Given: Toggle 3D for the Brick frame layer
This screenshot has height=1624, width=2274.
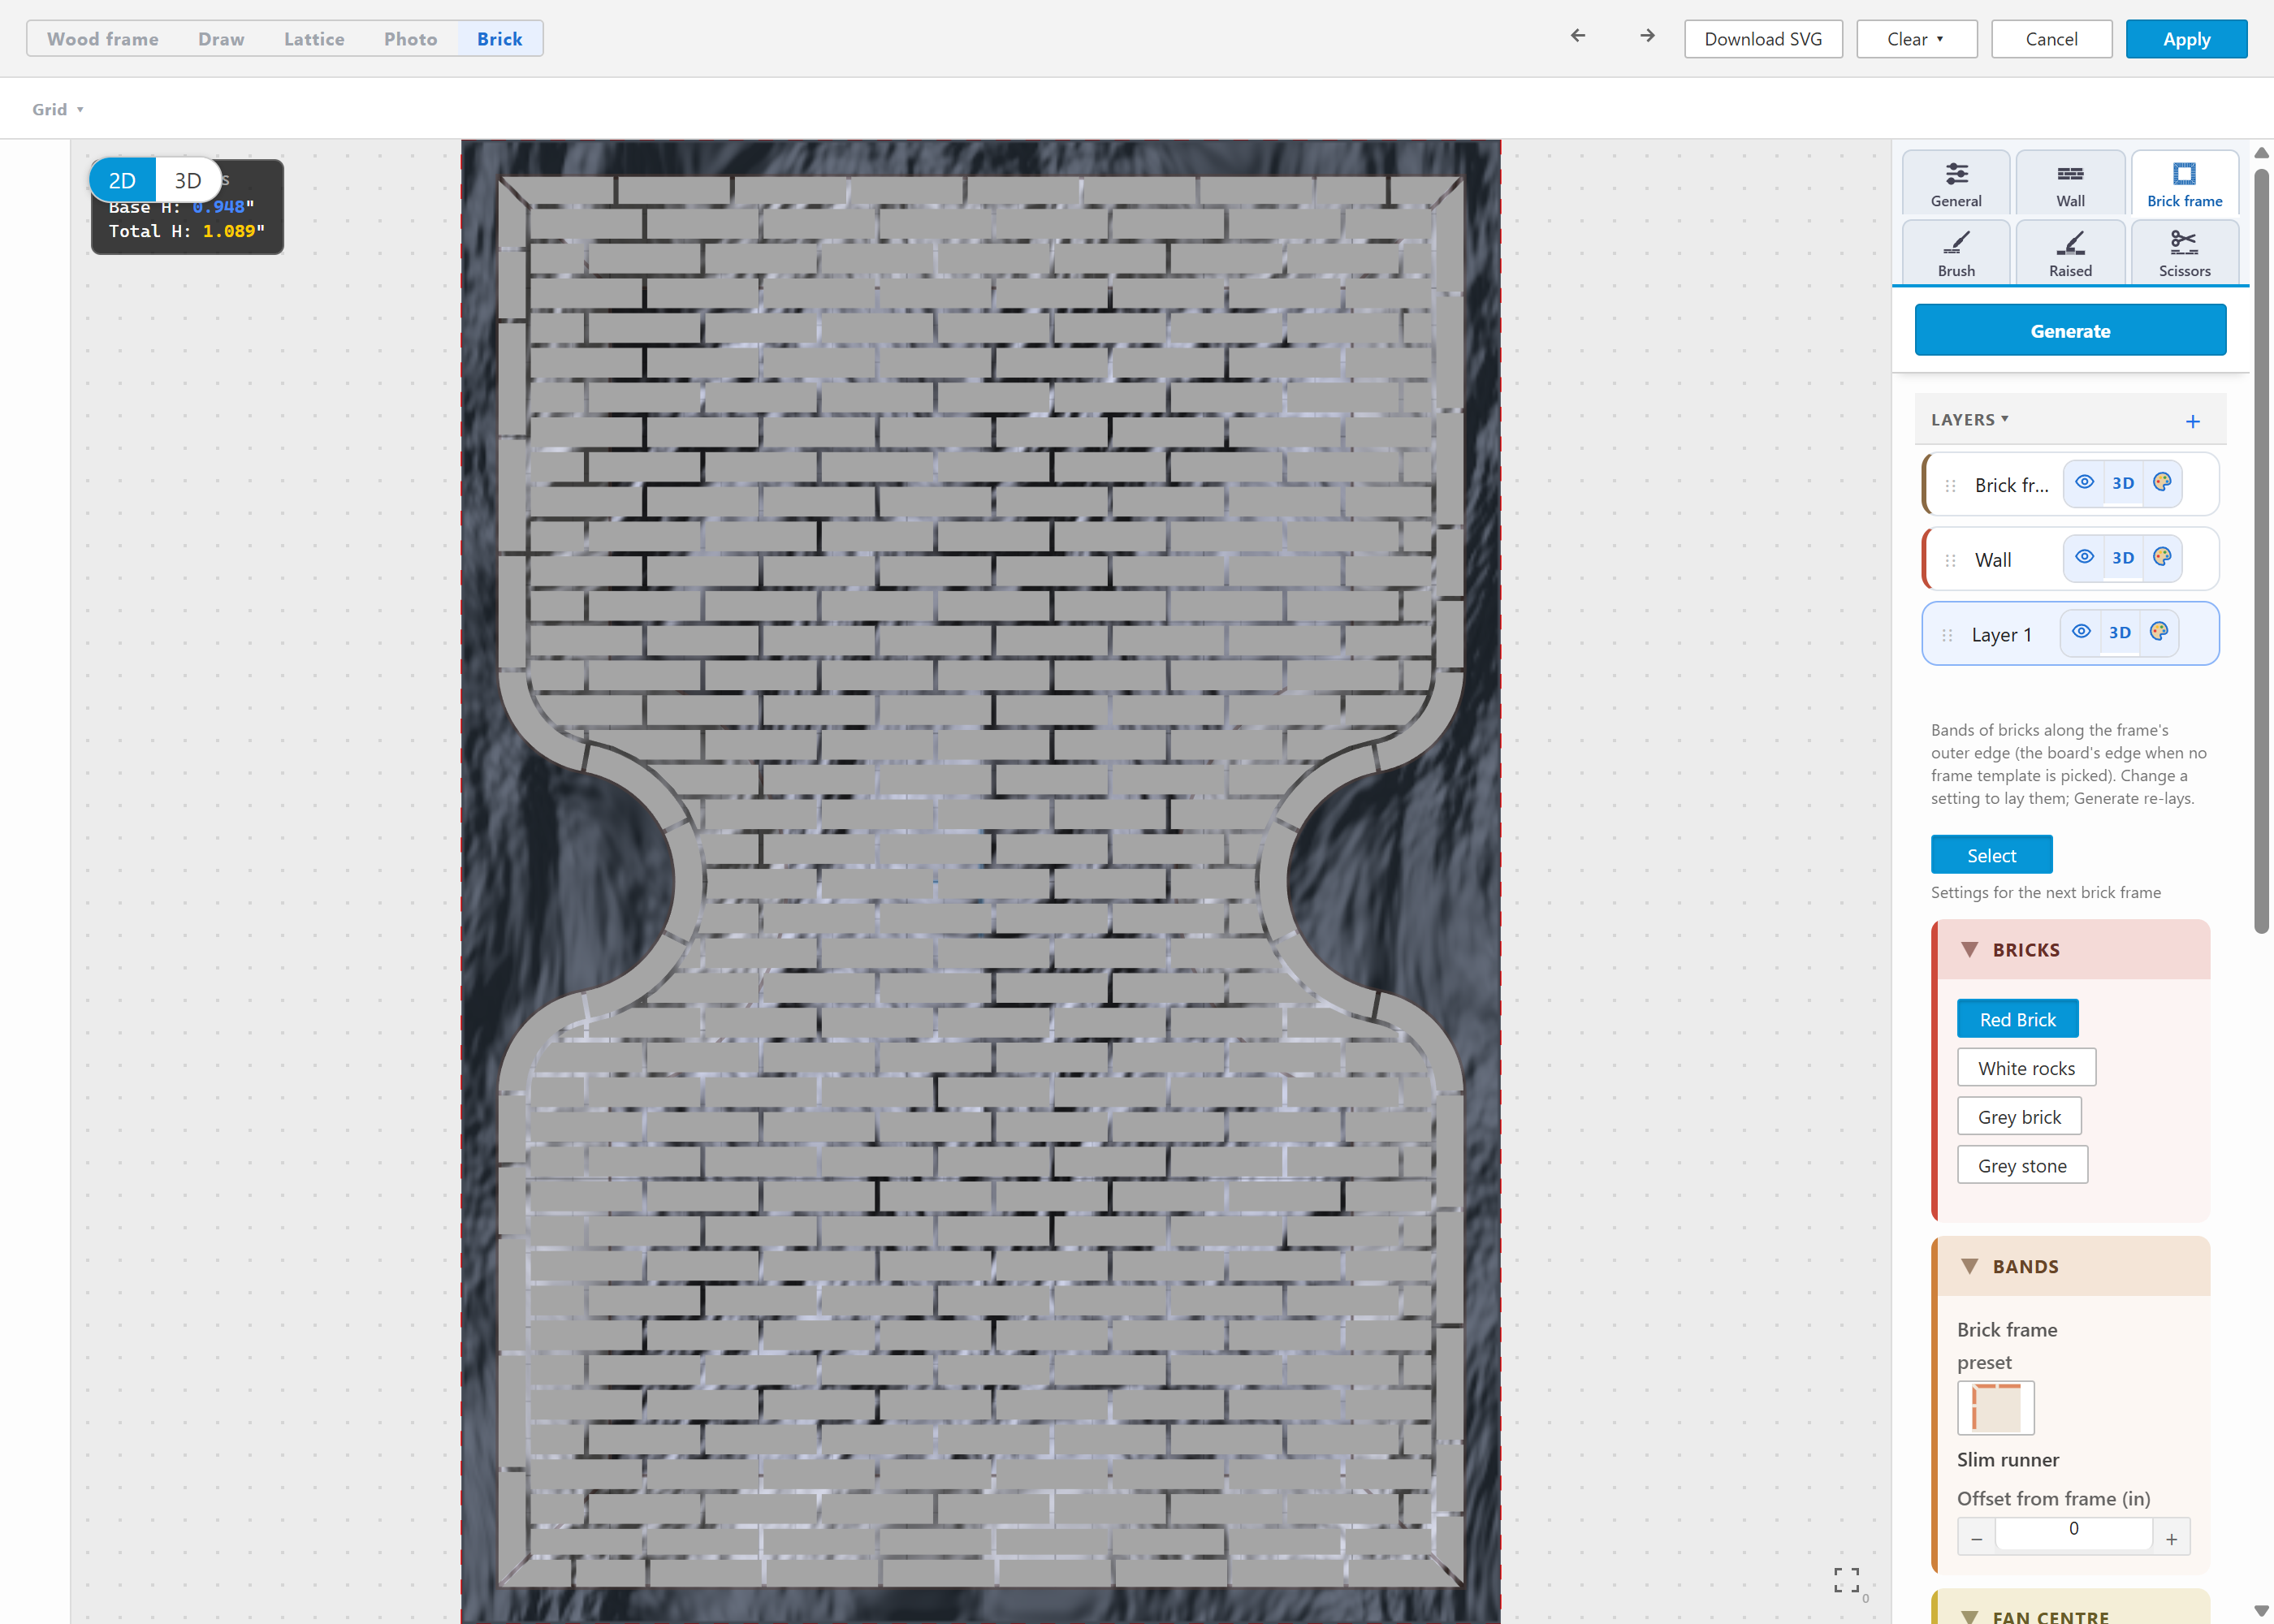Looking at the screenshot, I should coord(2123,482).
